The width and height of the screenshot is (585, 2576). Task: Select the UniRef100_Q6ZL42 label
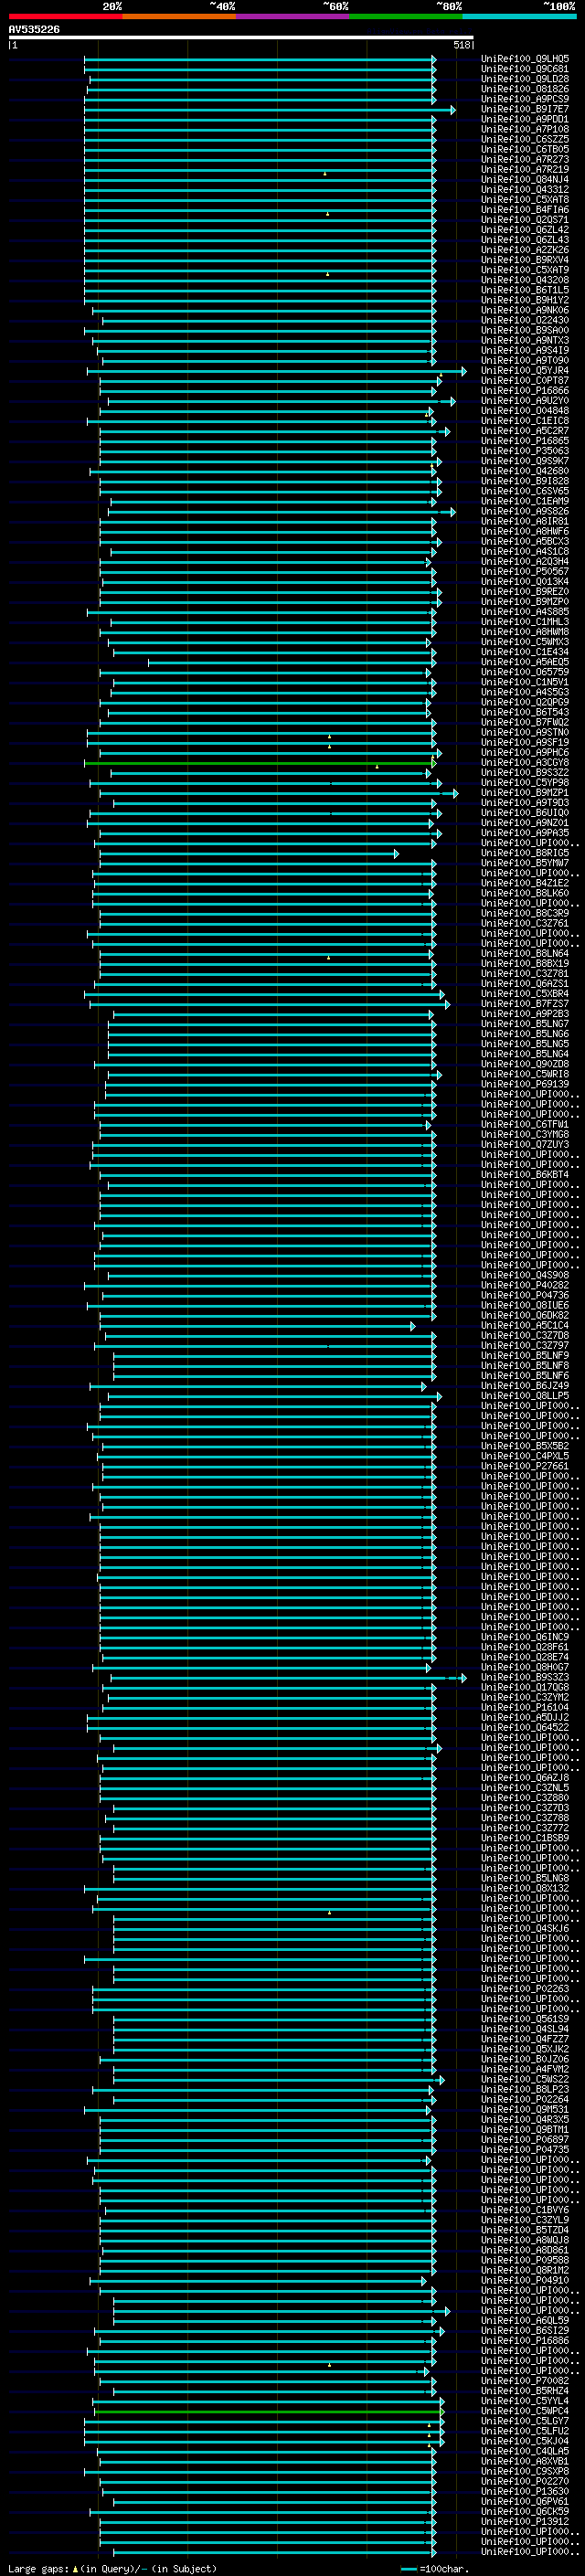pyautogui.click(x=525, y=230)
